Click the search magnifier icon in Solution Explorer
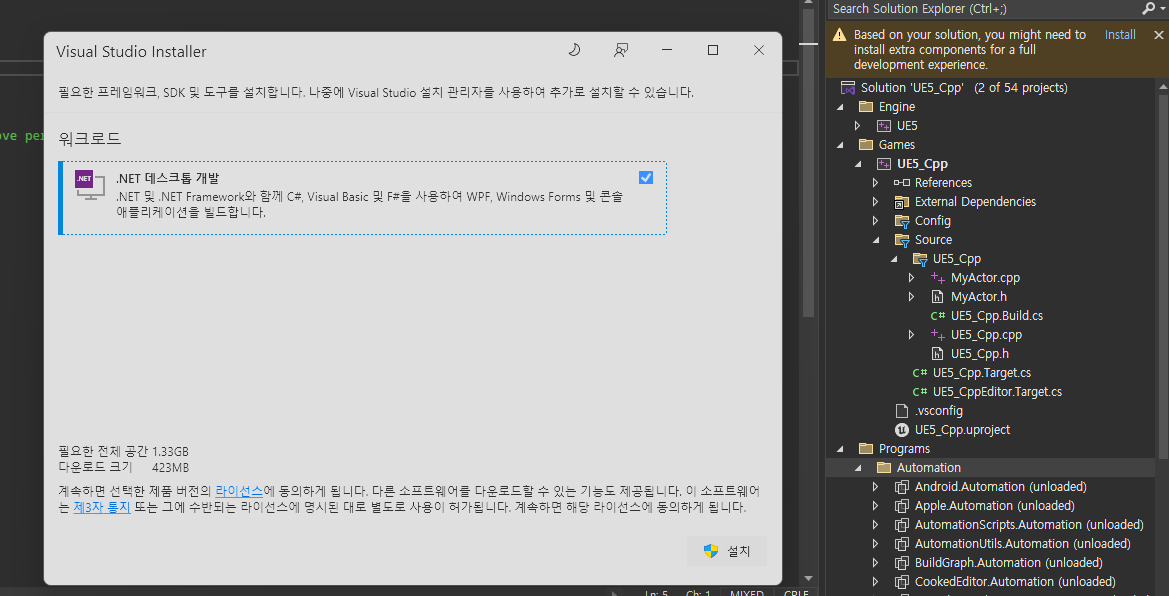 tap(1148, 8)
